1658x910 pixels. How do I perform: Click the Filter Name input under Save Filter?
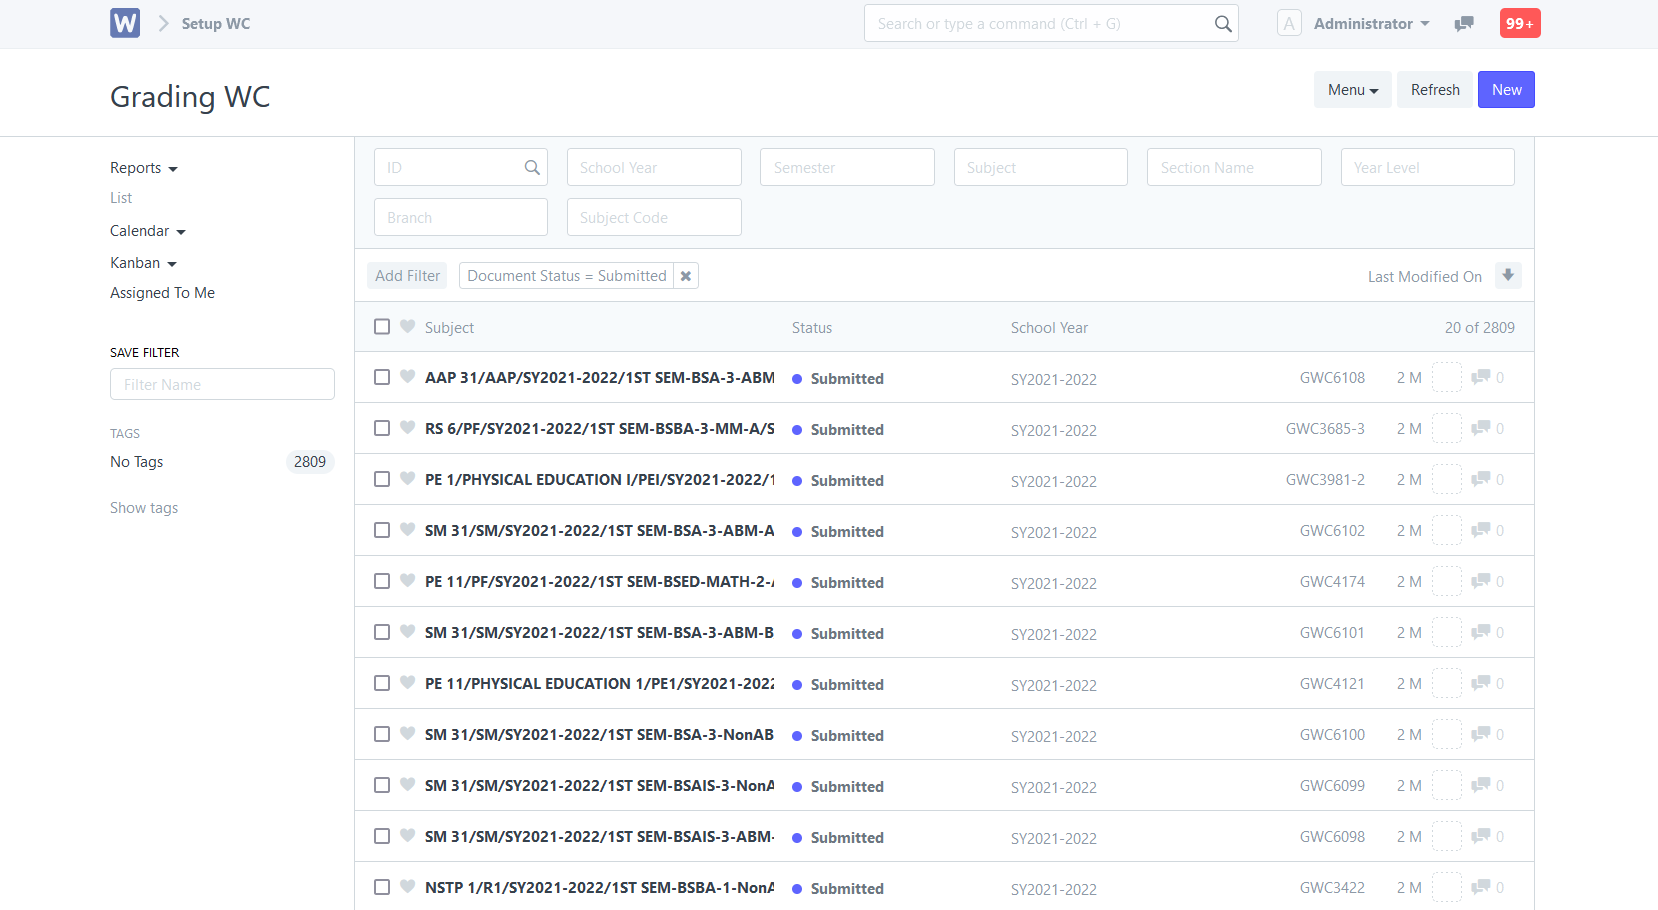click(x=222, y=384)
